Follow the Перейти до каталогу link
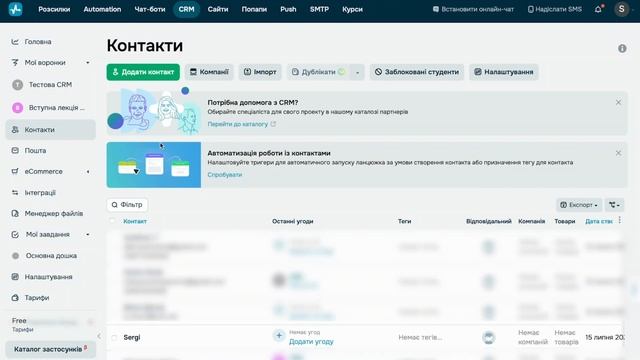The image size is (640, 360). click(242, 124)
